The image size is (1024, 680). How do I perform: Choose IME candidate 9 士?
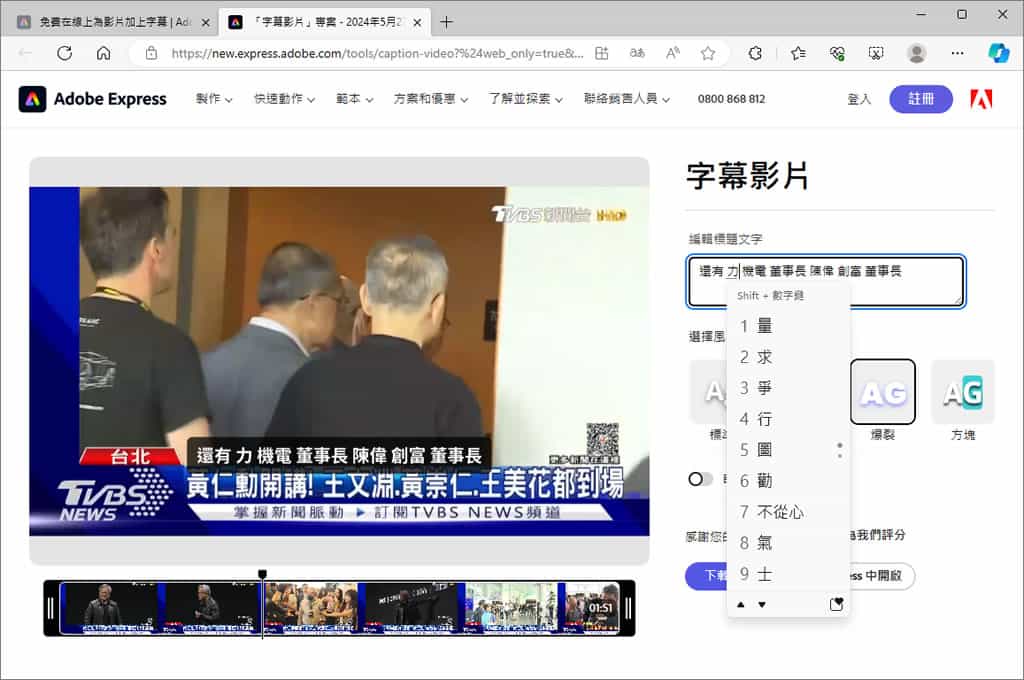[788, 574]
